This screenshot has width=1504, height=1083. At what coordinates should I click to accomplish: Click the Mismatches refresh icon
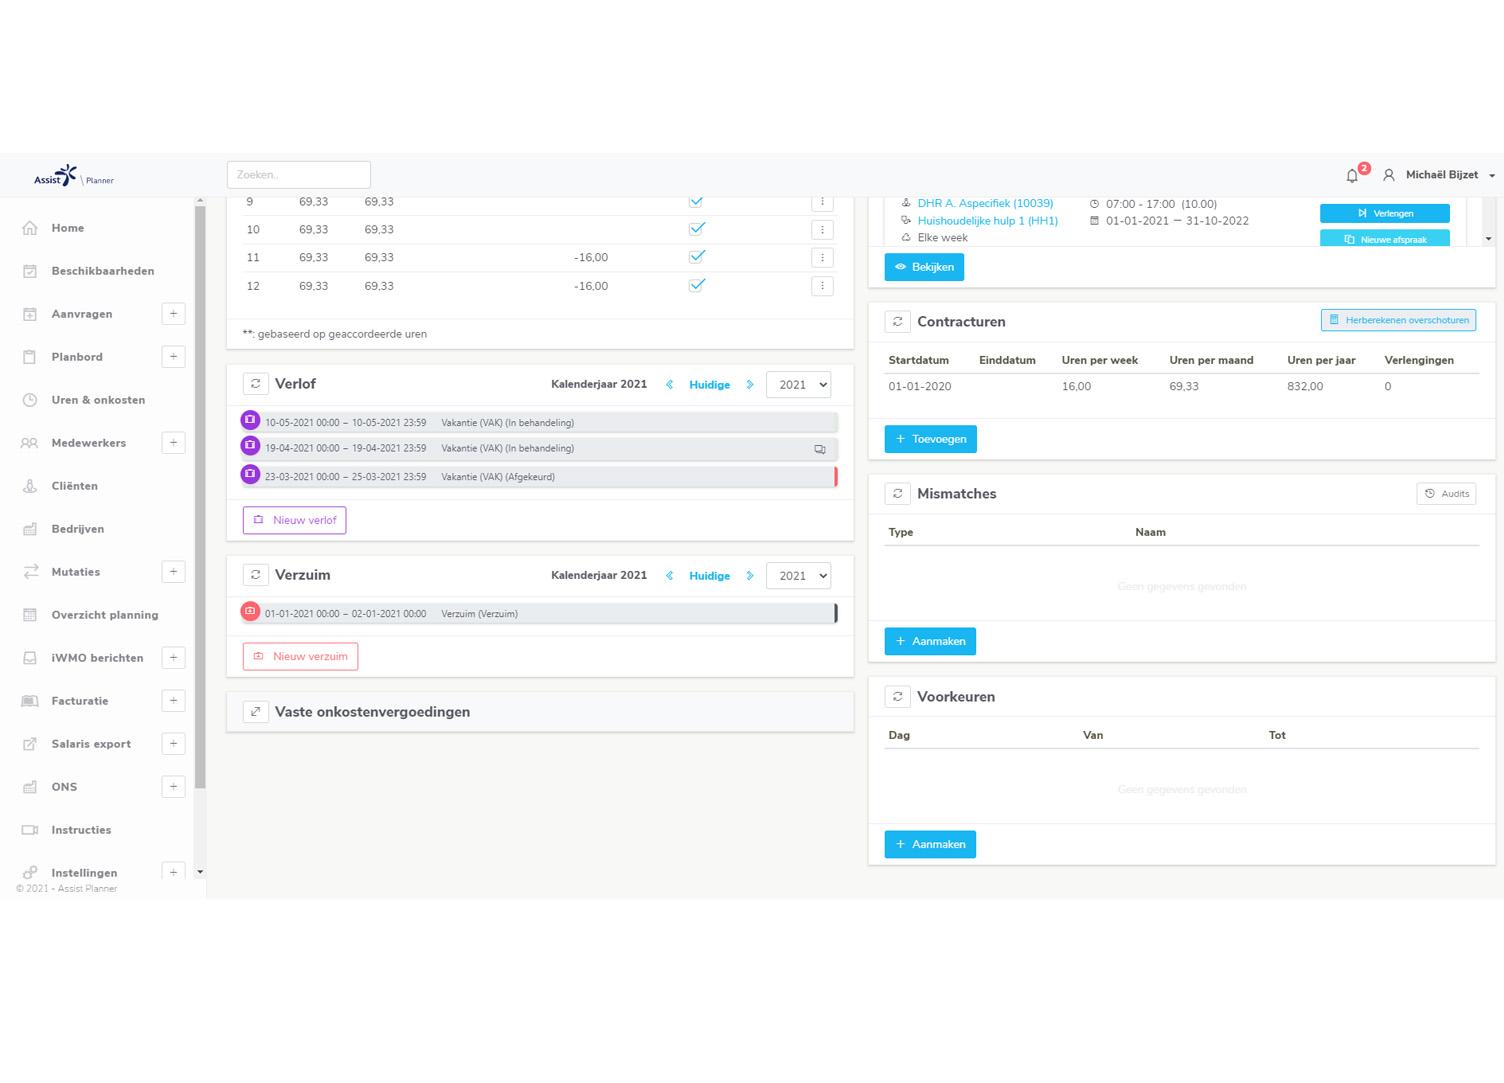(897, 494)
